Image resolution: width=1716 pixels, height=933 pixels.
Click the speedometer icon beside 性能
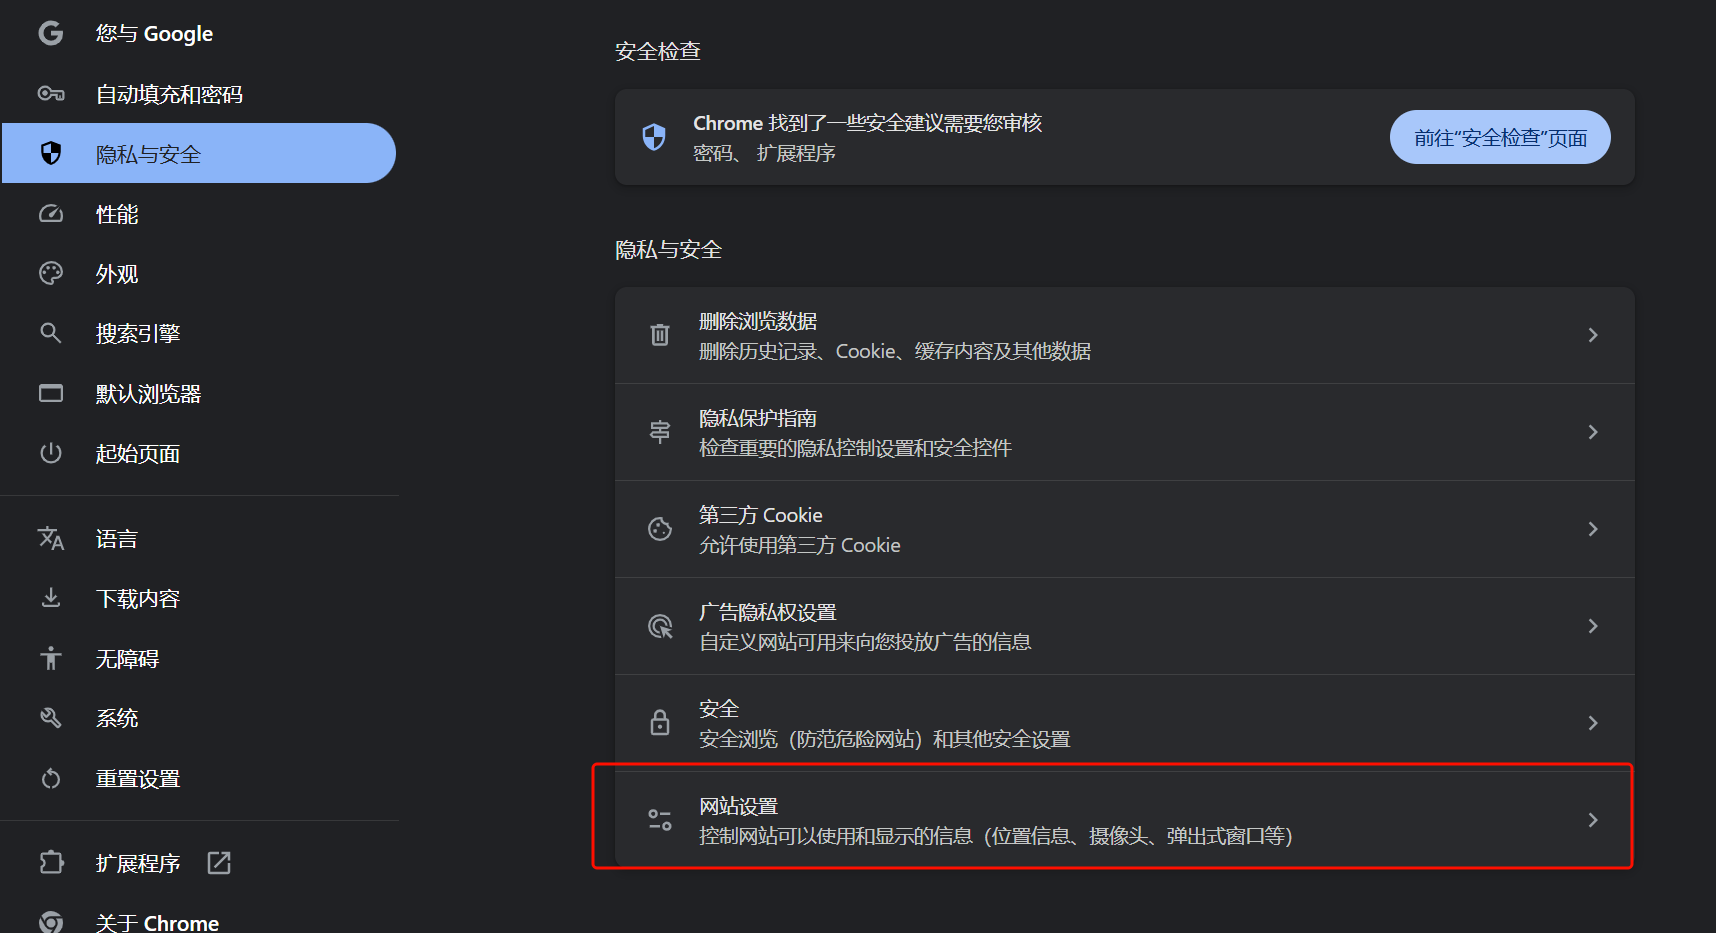tap(51, 214)
